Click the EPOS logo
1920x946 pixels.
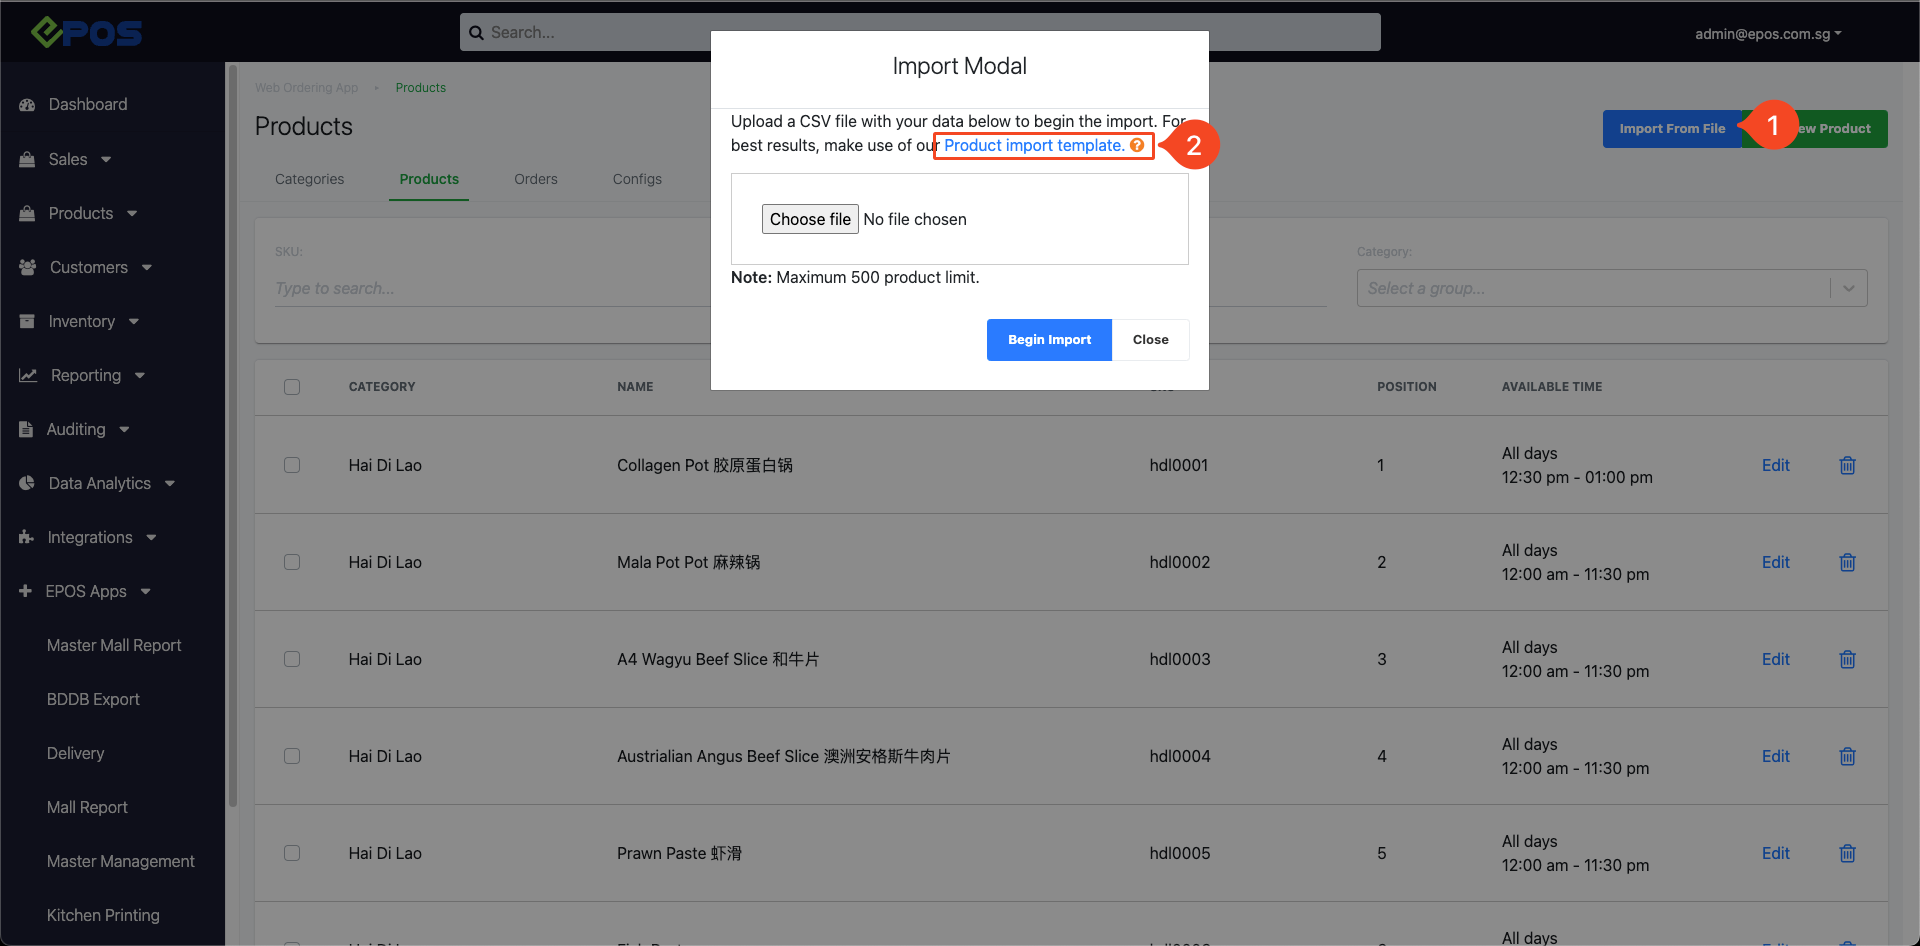[86, 32]
